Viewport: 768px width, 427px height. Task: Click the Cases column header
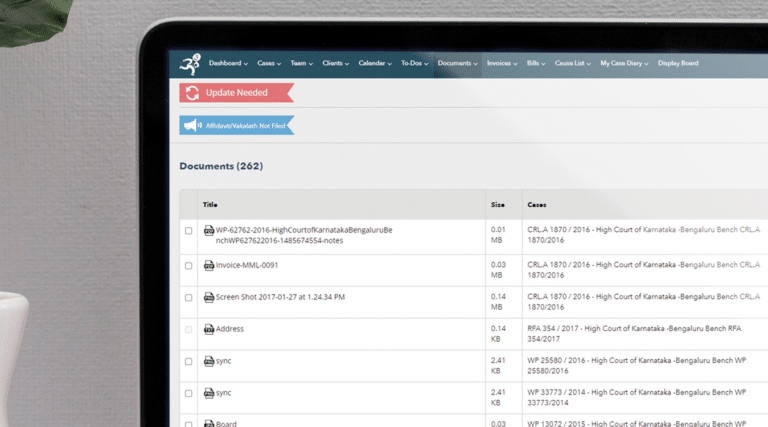coord(537,205)
